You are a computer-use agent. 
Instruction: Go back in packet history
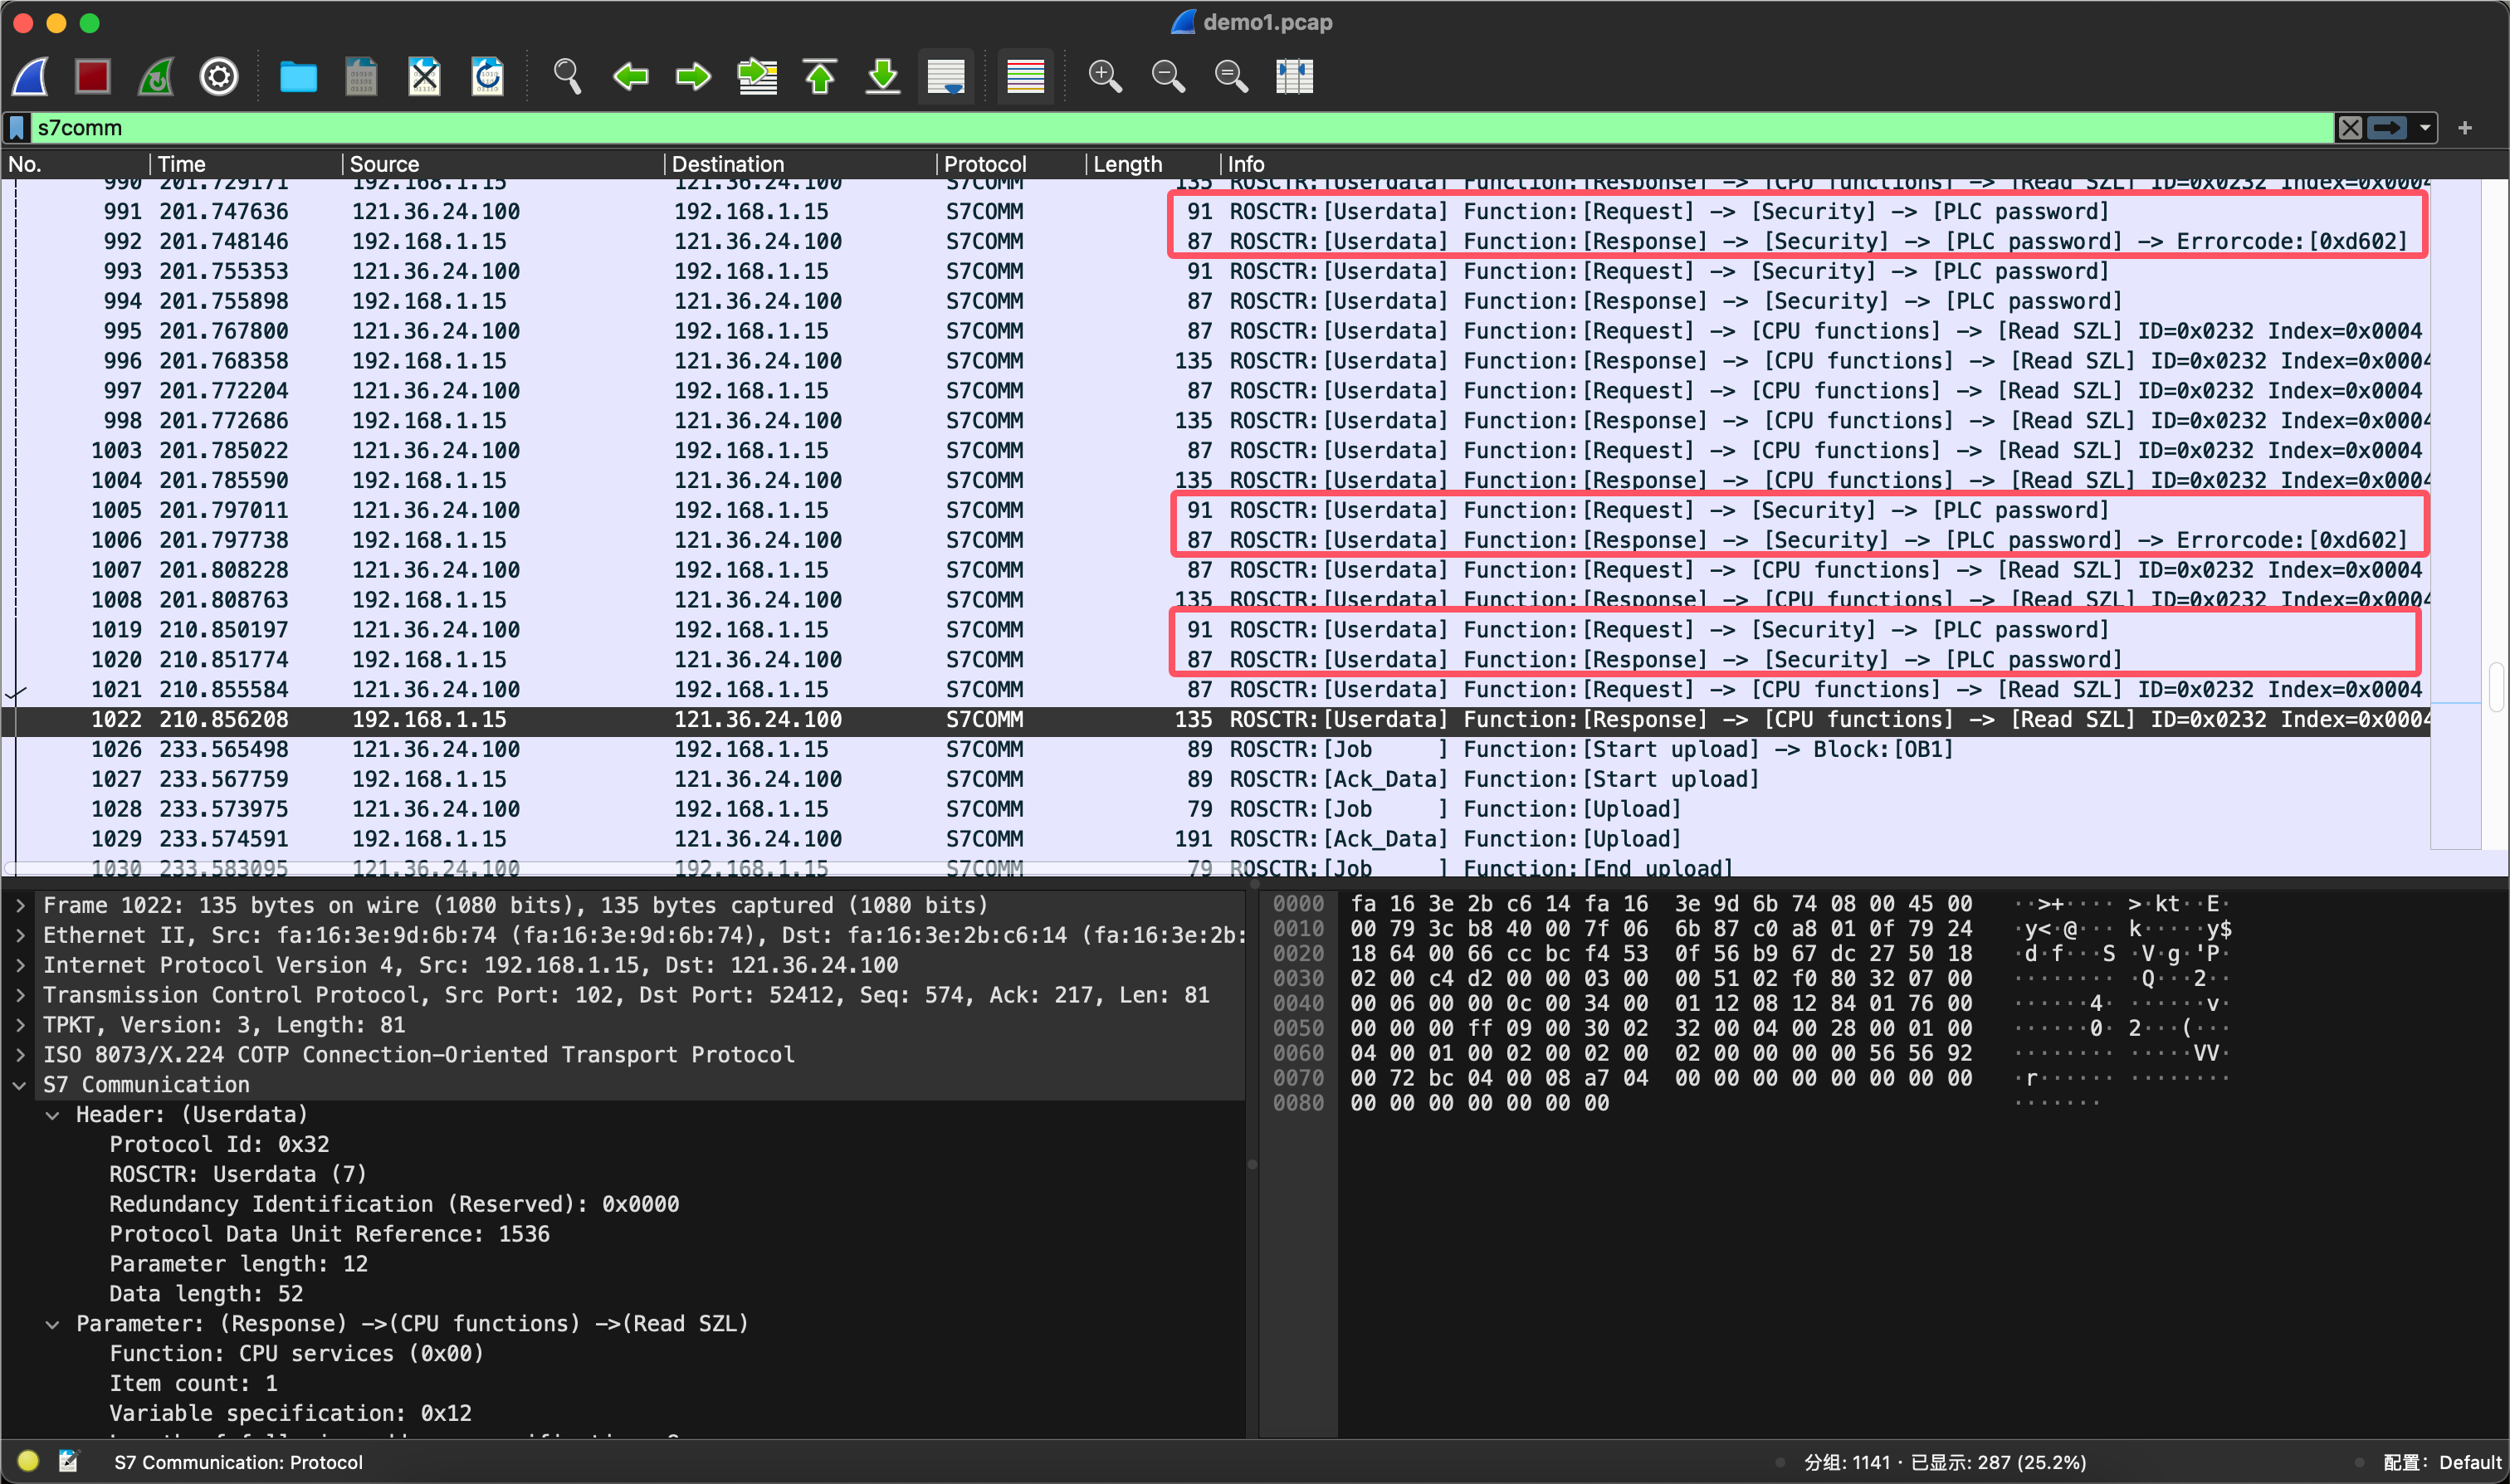click(x=630, y=76)
